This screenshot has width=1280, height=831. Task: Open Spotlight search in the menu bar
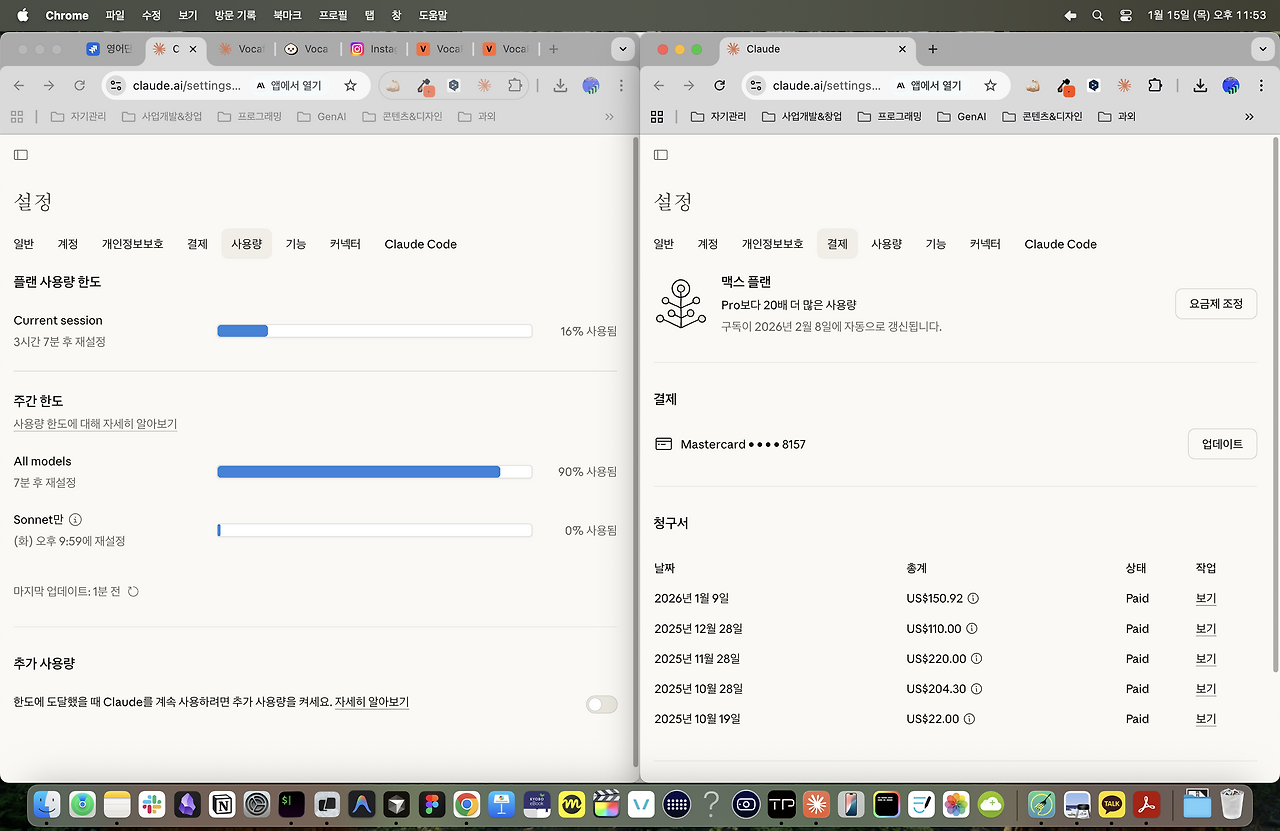[x=1098, y=15]
